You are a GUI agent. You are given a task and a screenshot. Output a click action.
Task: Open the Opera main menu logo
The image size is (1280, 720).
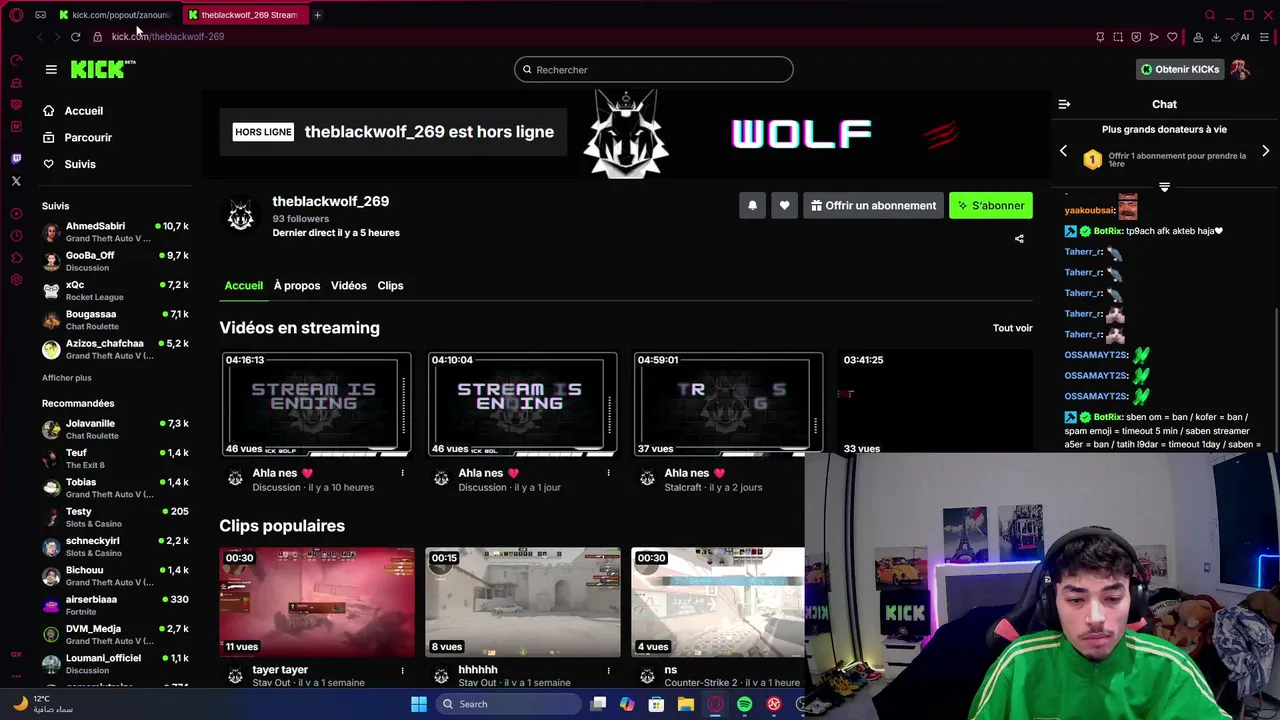pyautogui.click(x=16, y=15)
